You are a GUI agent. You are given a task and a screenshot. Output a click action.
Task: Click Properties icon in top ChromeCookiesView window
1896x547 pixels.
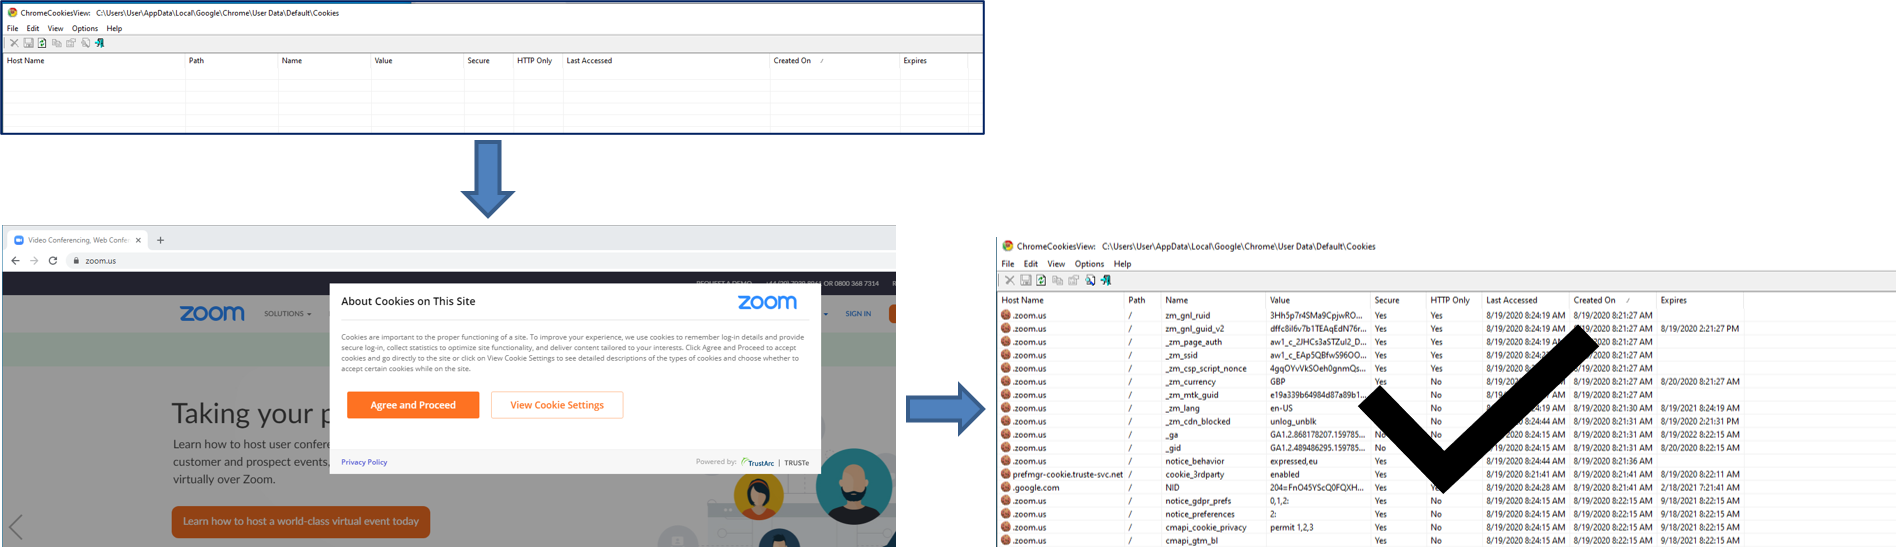pyautogui.click(x=71, y=43)
